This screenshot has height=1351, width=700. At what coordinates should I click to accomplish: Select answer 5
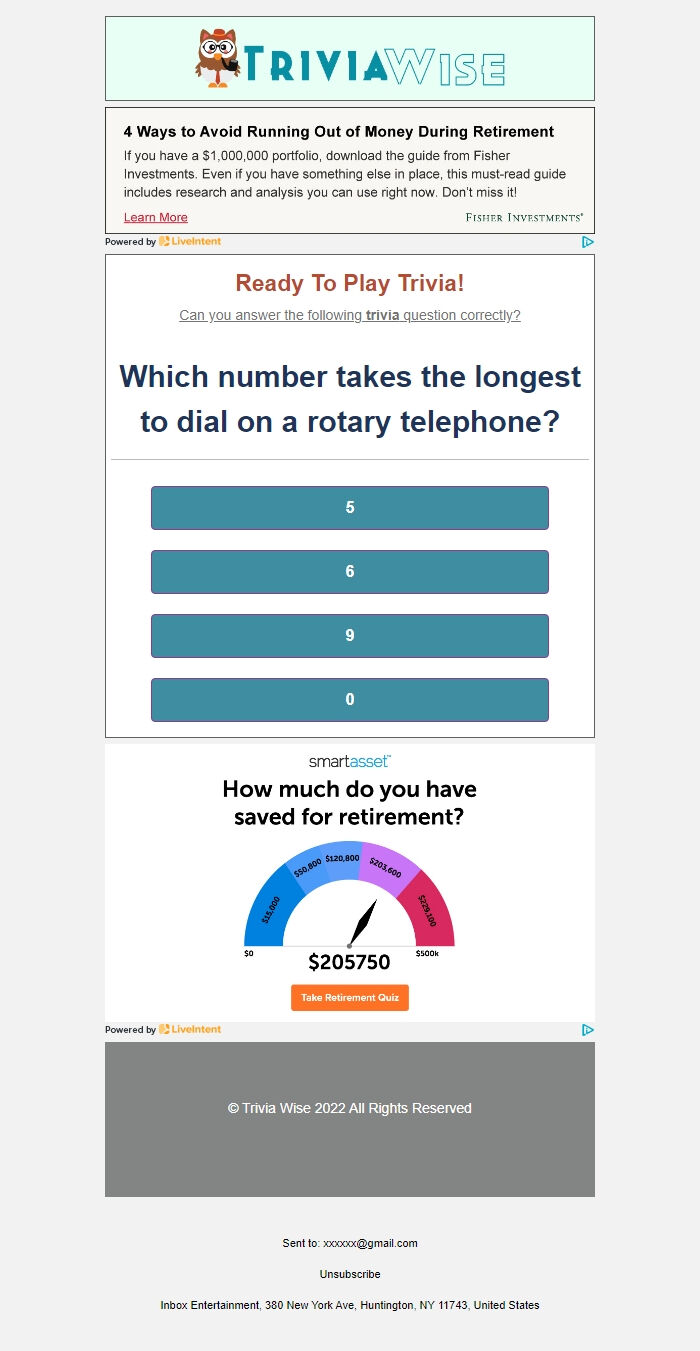pyautogui.click(x=350, y=508)
